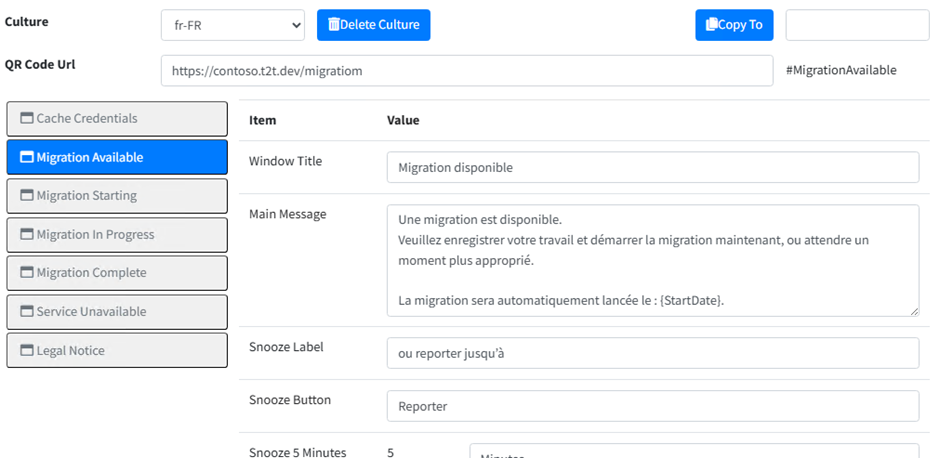Viewport: 940px width, 458px height.
Task: Click the window icon beside Service Unavailable
Action: [27, 312]
